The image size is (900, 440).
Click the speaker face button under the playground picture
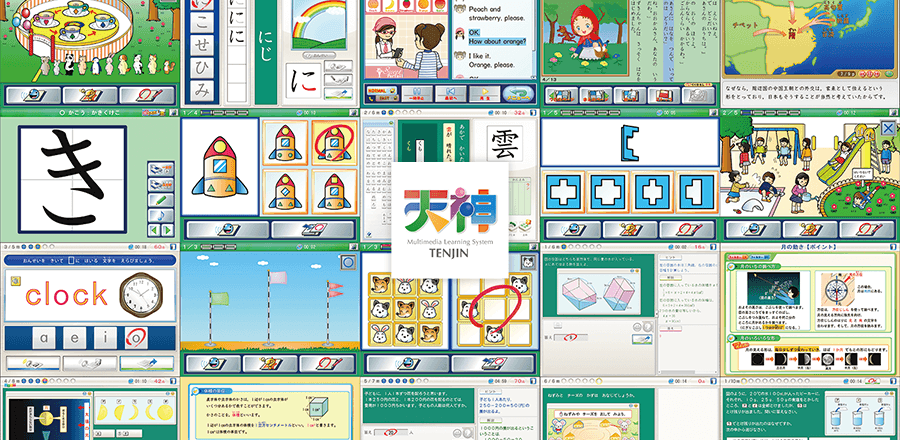tap(752, 229)
